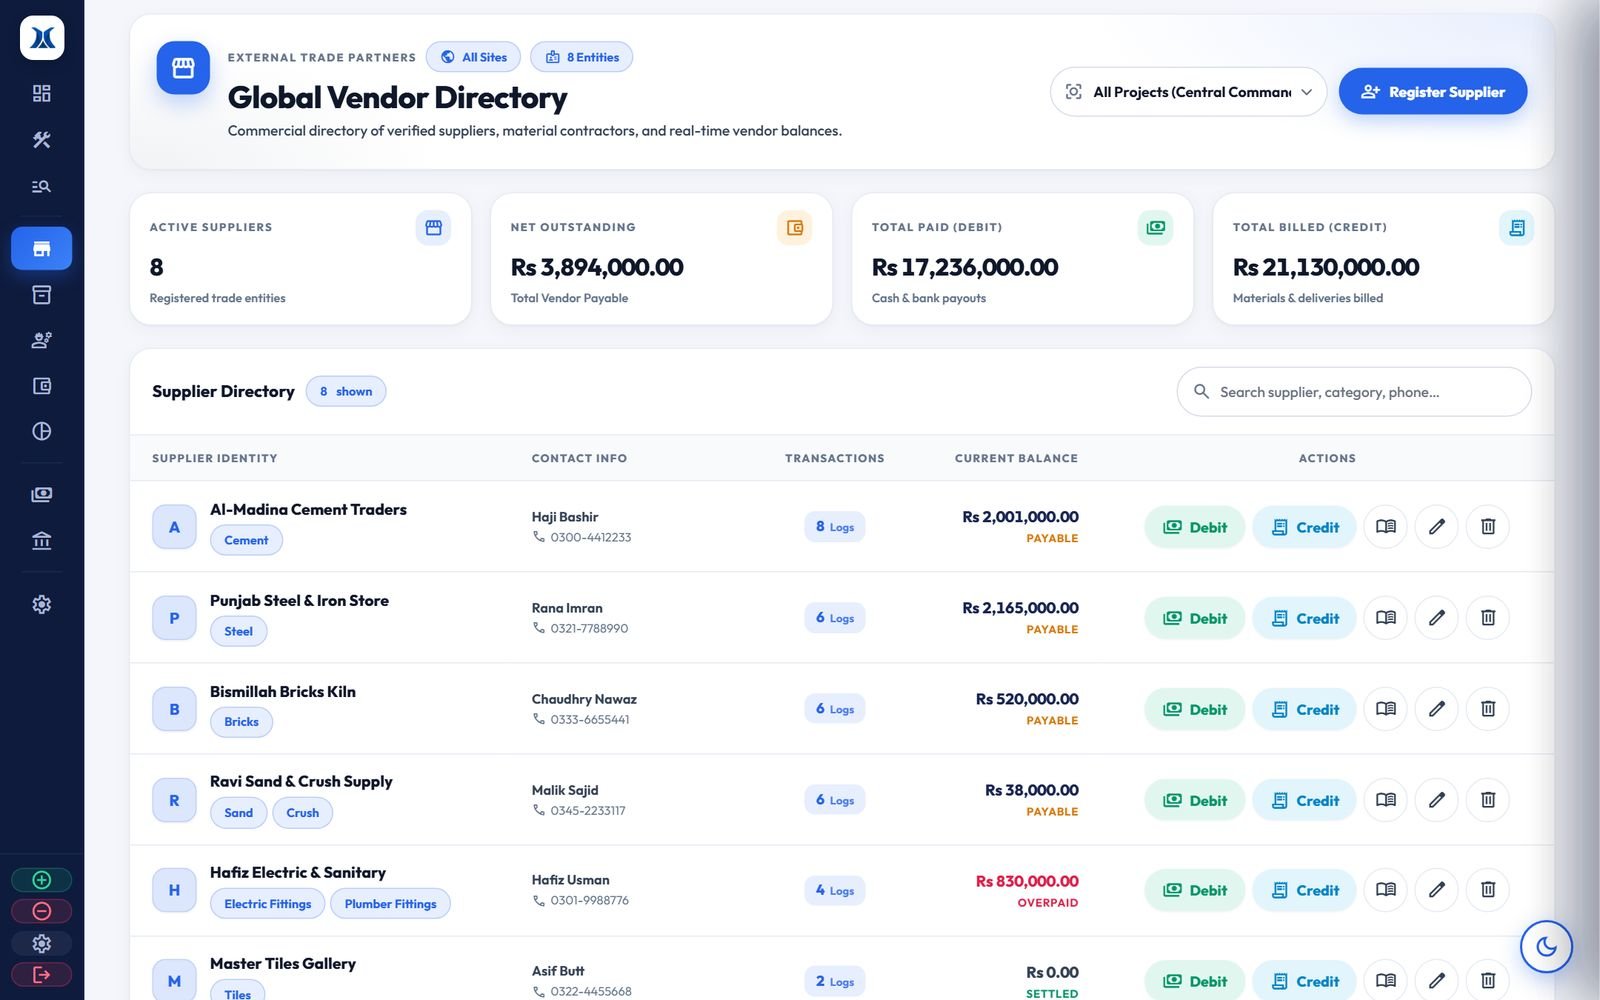Click supplier name Master Tiles Gallery
This screenshot has width=1600, height=1000.
coord(283,963)
